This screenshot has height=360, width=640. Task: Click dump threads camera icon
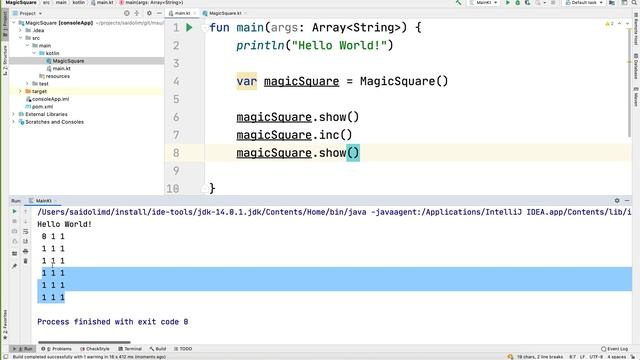coord(14,231)
